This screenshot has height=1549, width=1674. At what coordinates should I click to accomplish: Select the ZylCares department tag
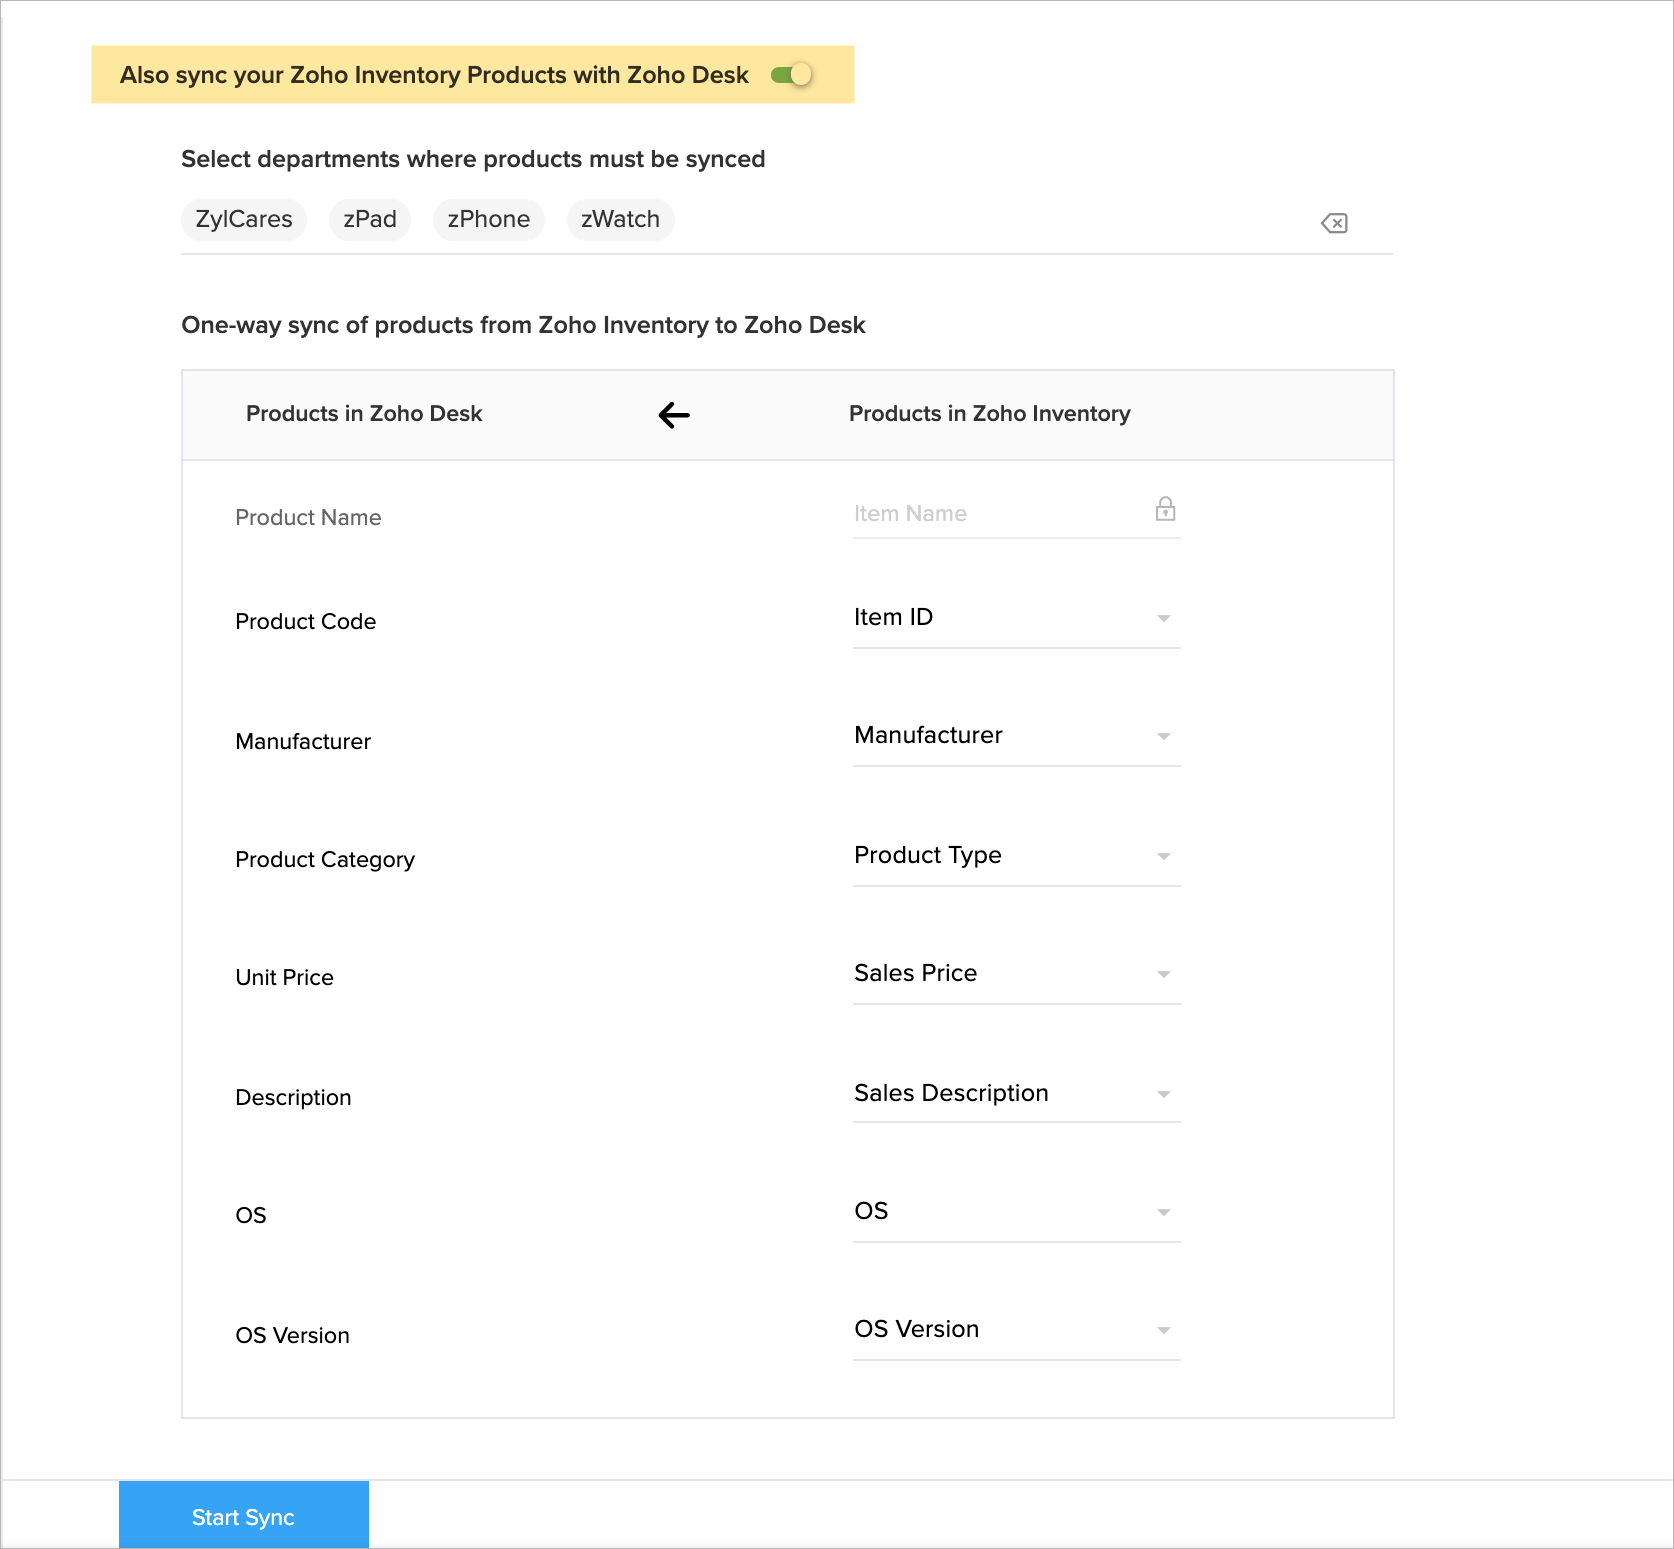pyautogui.click(x=244, y=220)
